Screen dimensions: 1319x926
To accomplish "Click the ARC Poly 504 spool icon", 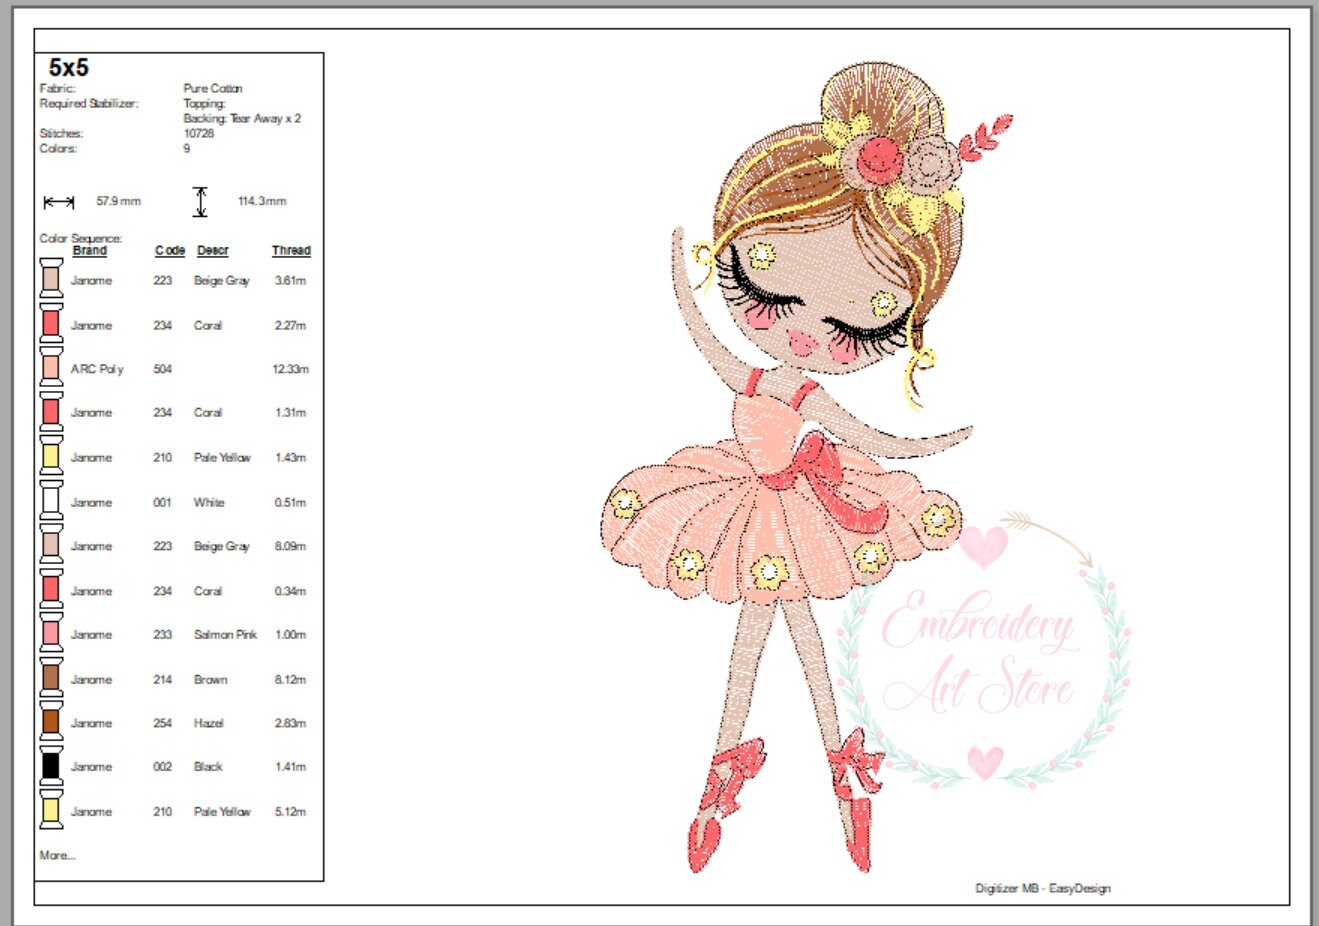I will 49,369.
